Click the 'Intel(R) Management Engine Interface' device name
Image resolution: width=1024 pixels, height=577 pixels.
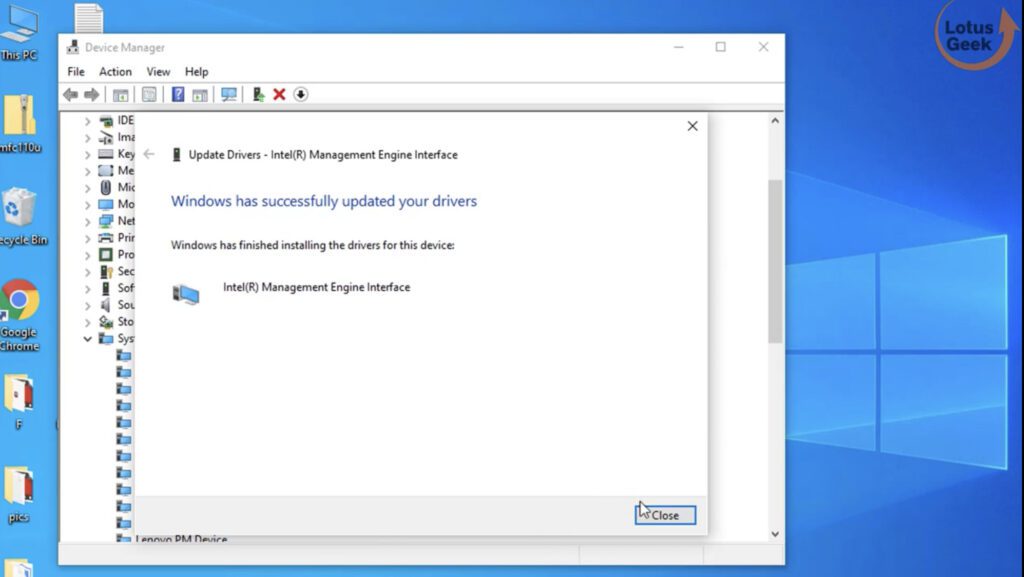click(317, 287)
